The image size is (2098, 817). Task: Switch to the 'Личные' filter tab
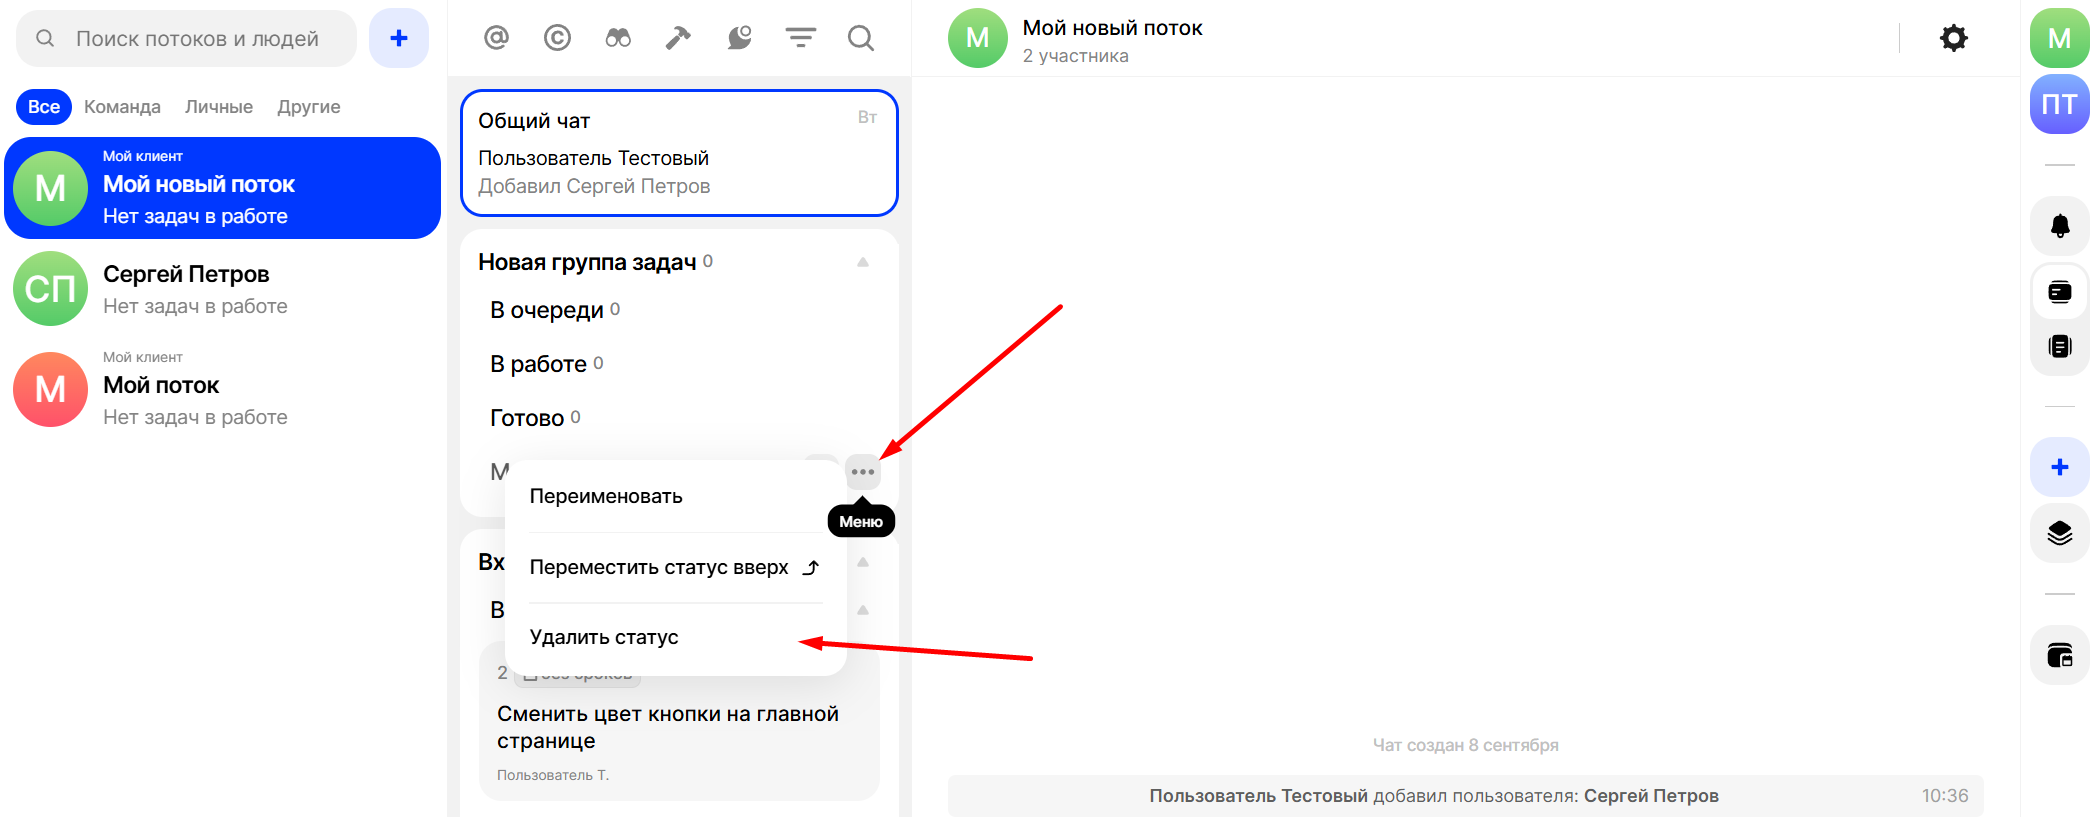[219, 107]
